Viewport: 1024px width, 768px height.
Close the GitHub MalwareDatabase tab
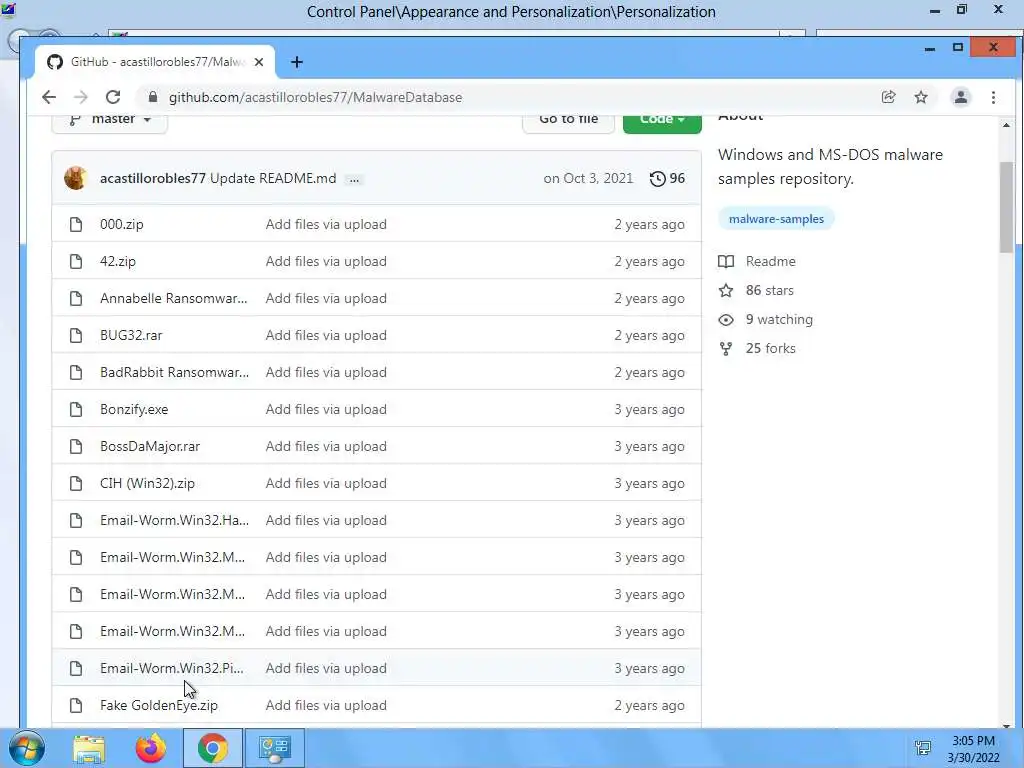point(259,62)
